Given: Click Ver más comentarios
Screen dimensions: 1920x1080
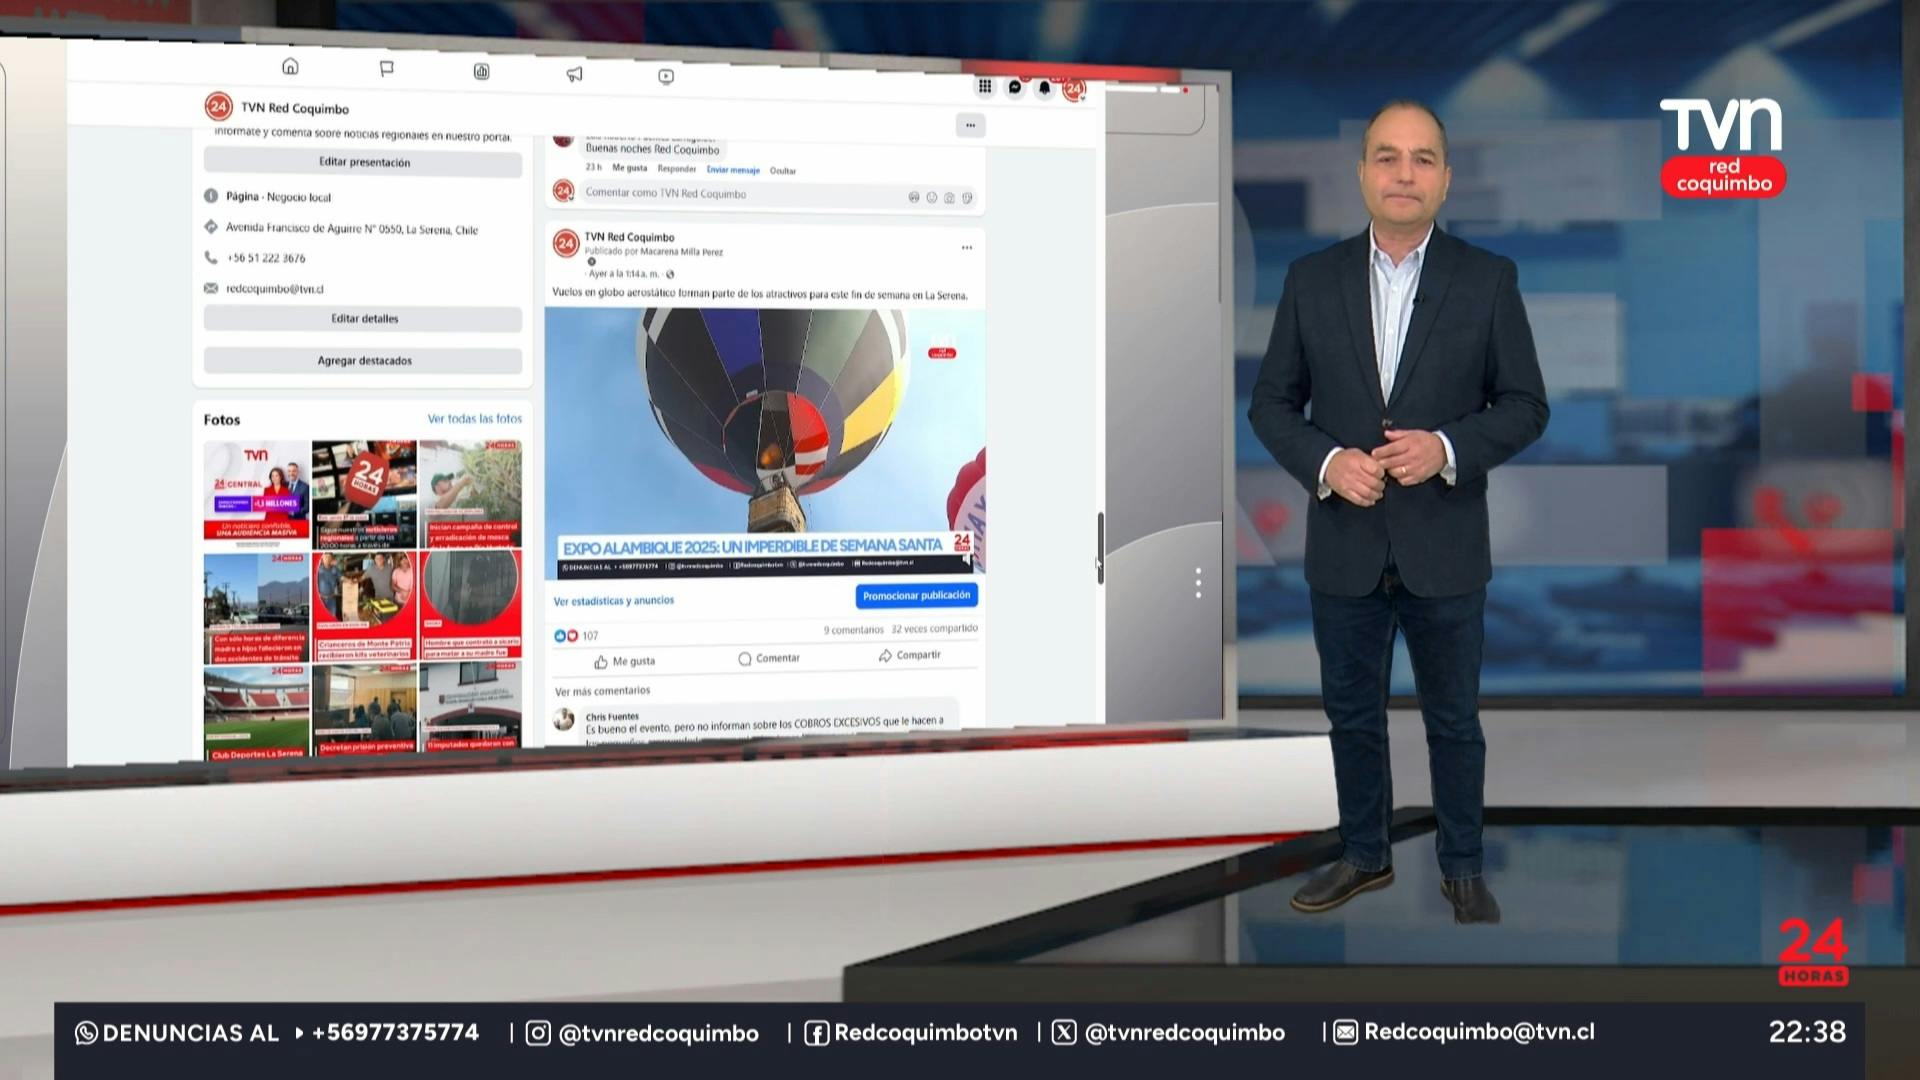Looking at the screenshot, I should tap(602, 691).
